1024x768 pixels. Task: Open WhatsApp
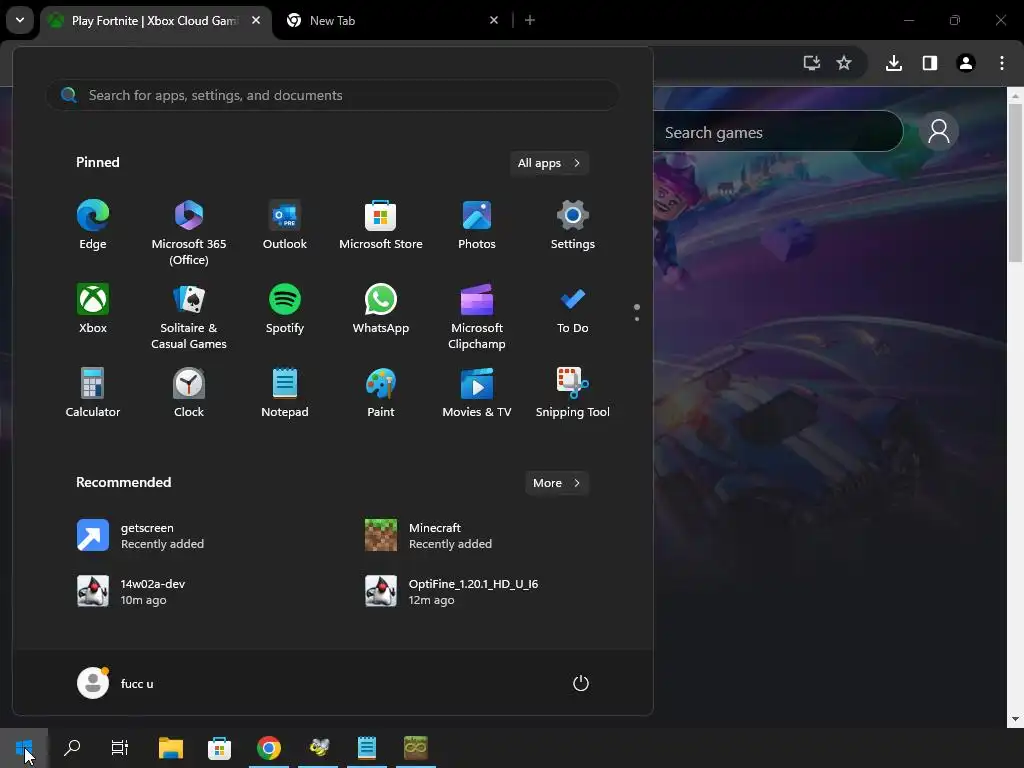coord(381,309)
